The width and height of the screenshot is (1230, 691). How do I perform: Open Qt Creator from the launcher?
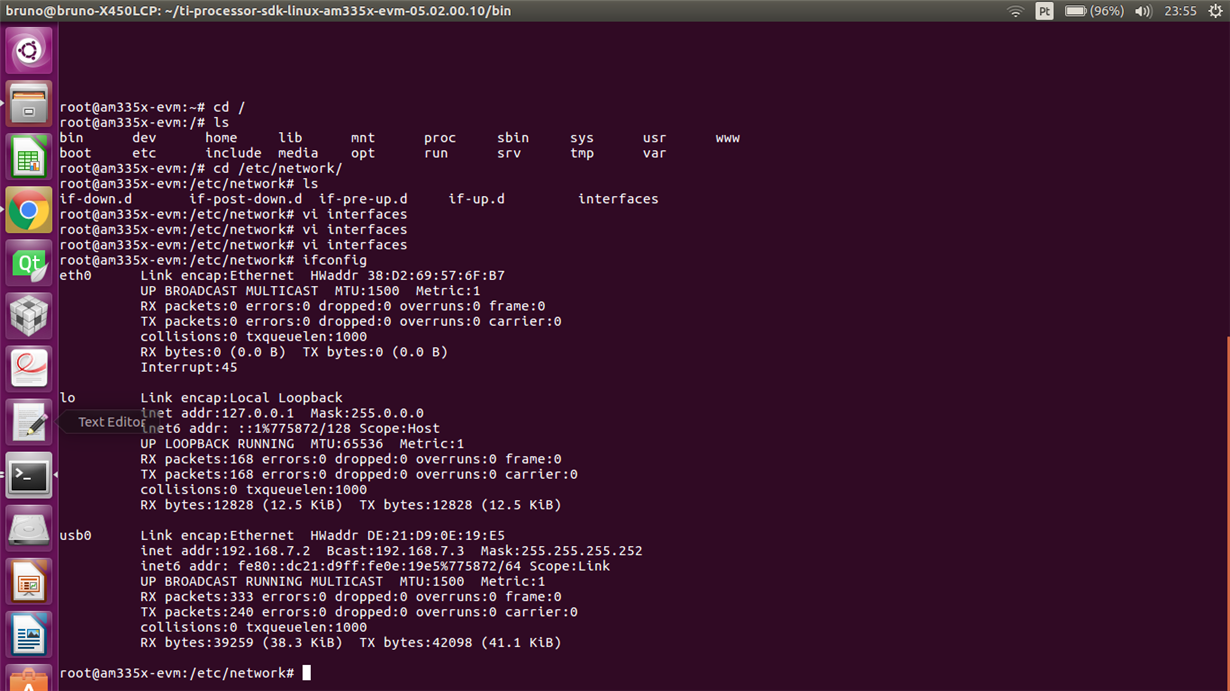point(29,263)
